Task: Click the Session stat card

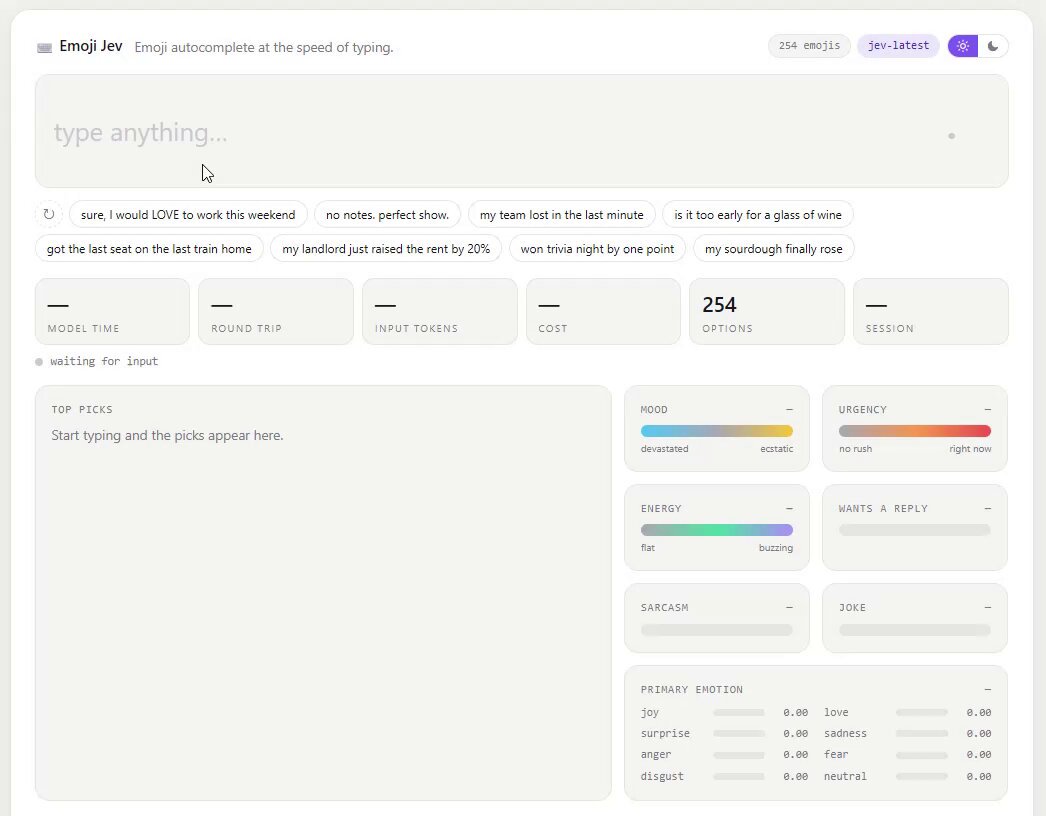Action: click(x=931, y=312)
